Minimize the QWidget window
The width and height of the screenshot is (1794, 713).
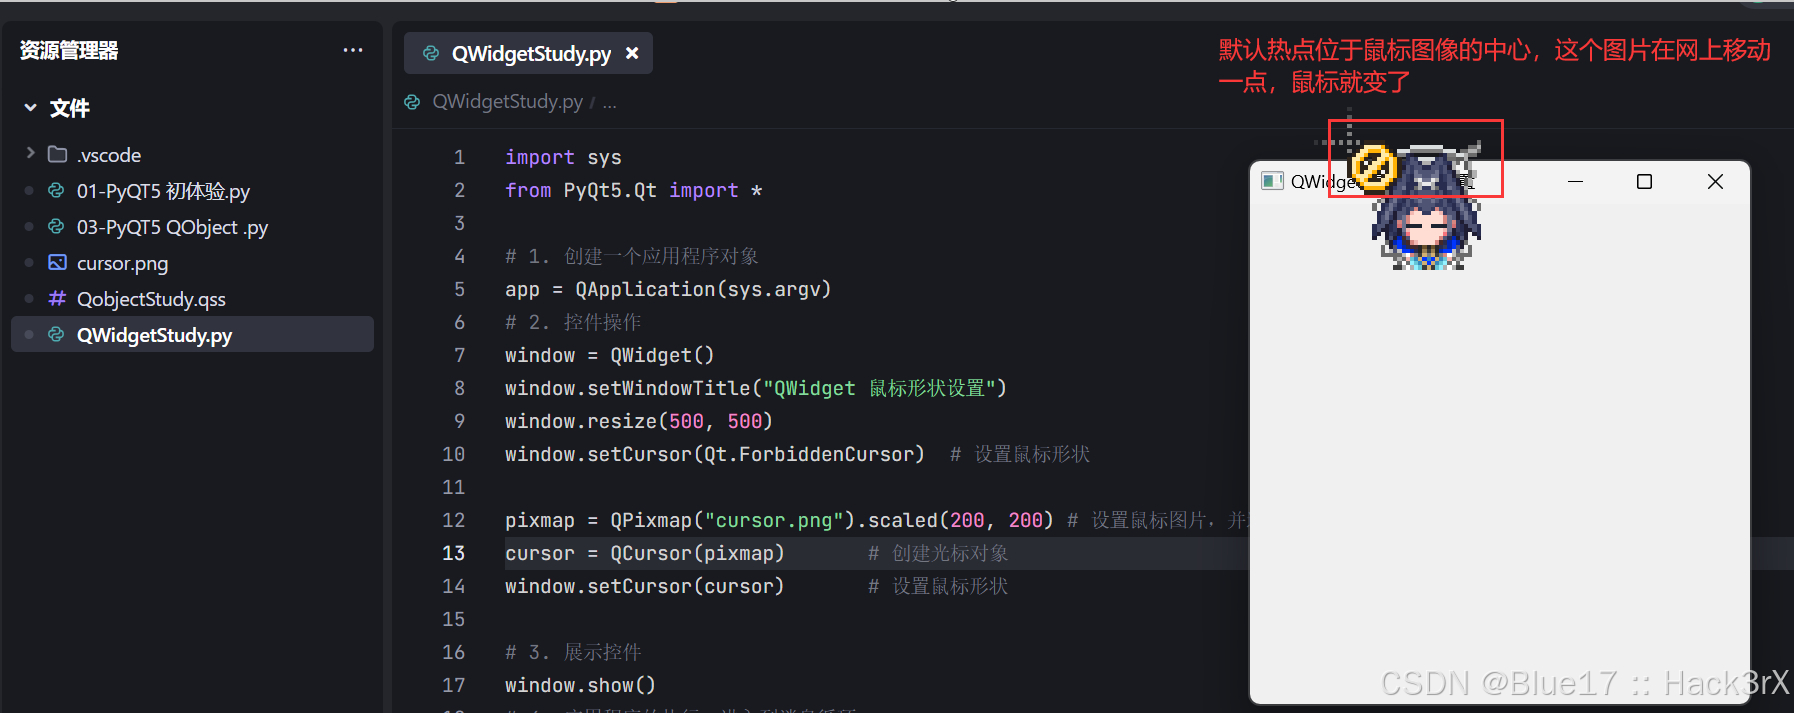pyautogui.click(x=1575, y=181)
